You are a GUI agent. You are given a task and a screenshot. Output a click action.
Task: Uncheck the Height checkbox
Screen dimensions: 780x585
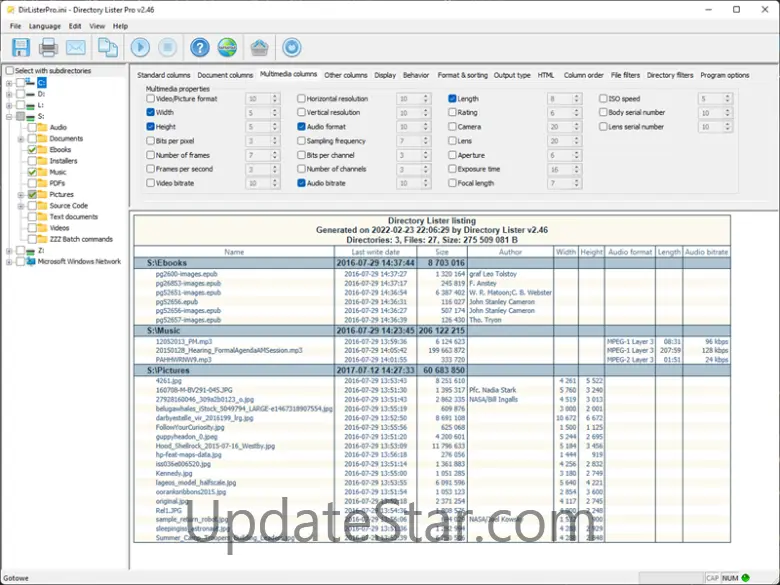150,126
